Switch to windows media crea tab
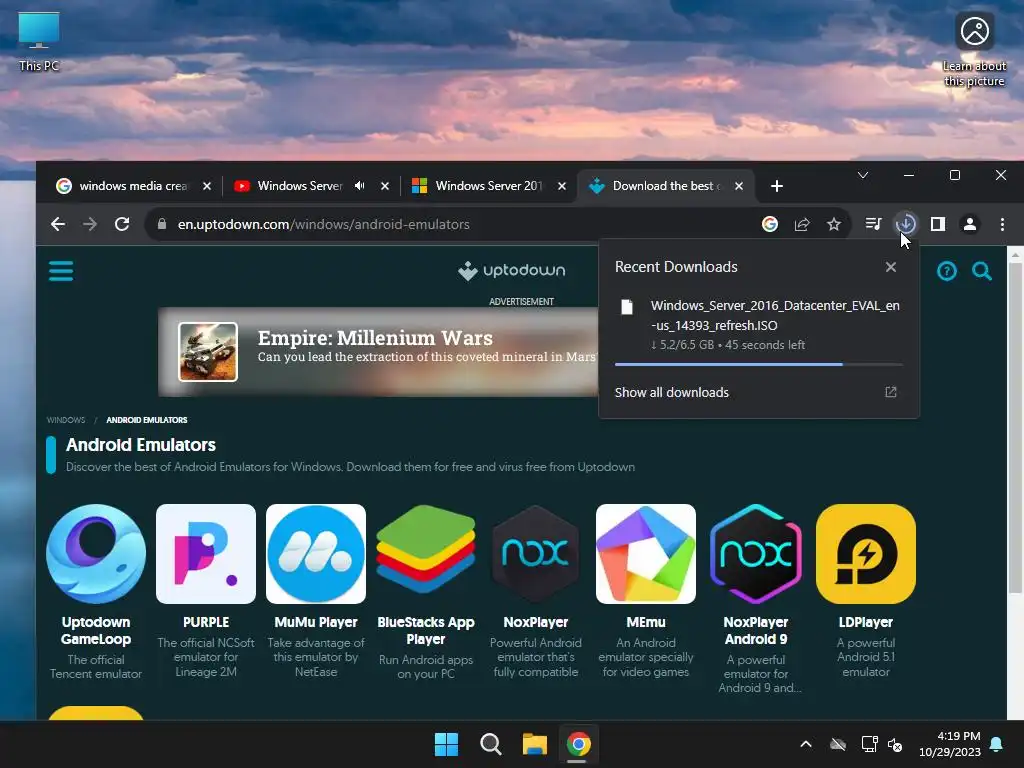The image size is (1024, 768). click(134, 186)
